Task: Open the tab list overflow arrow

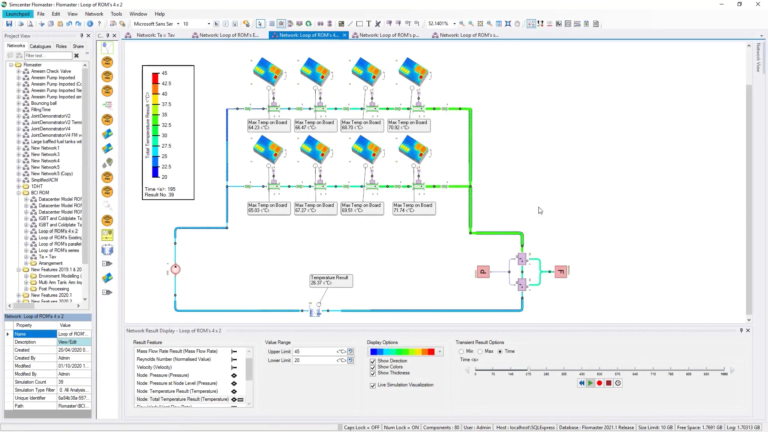Action: [761, 36]
